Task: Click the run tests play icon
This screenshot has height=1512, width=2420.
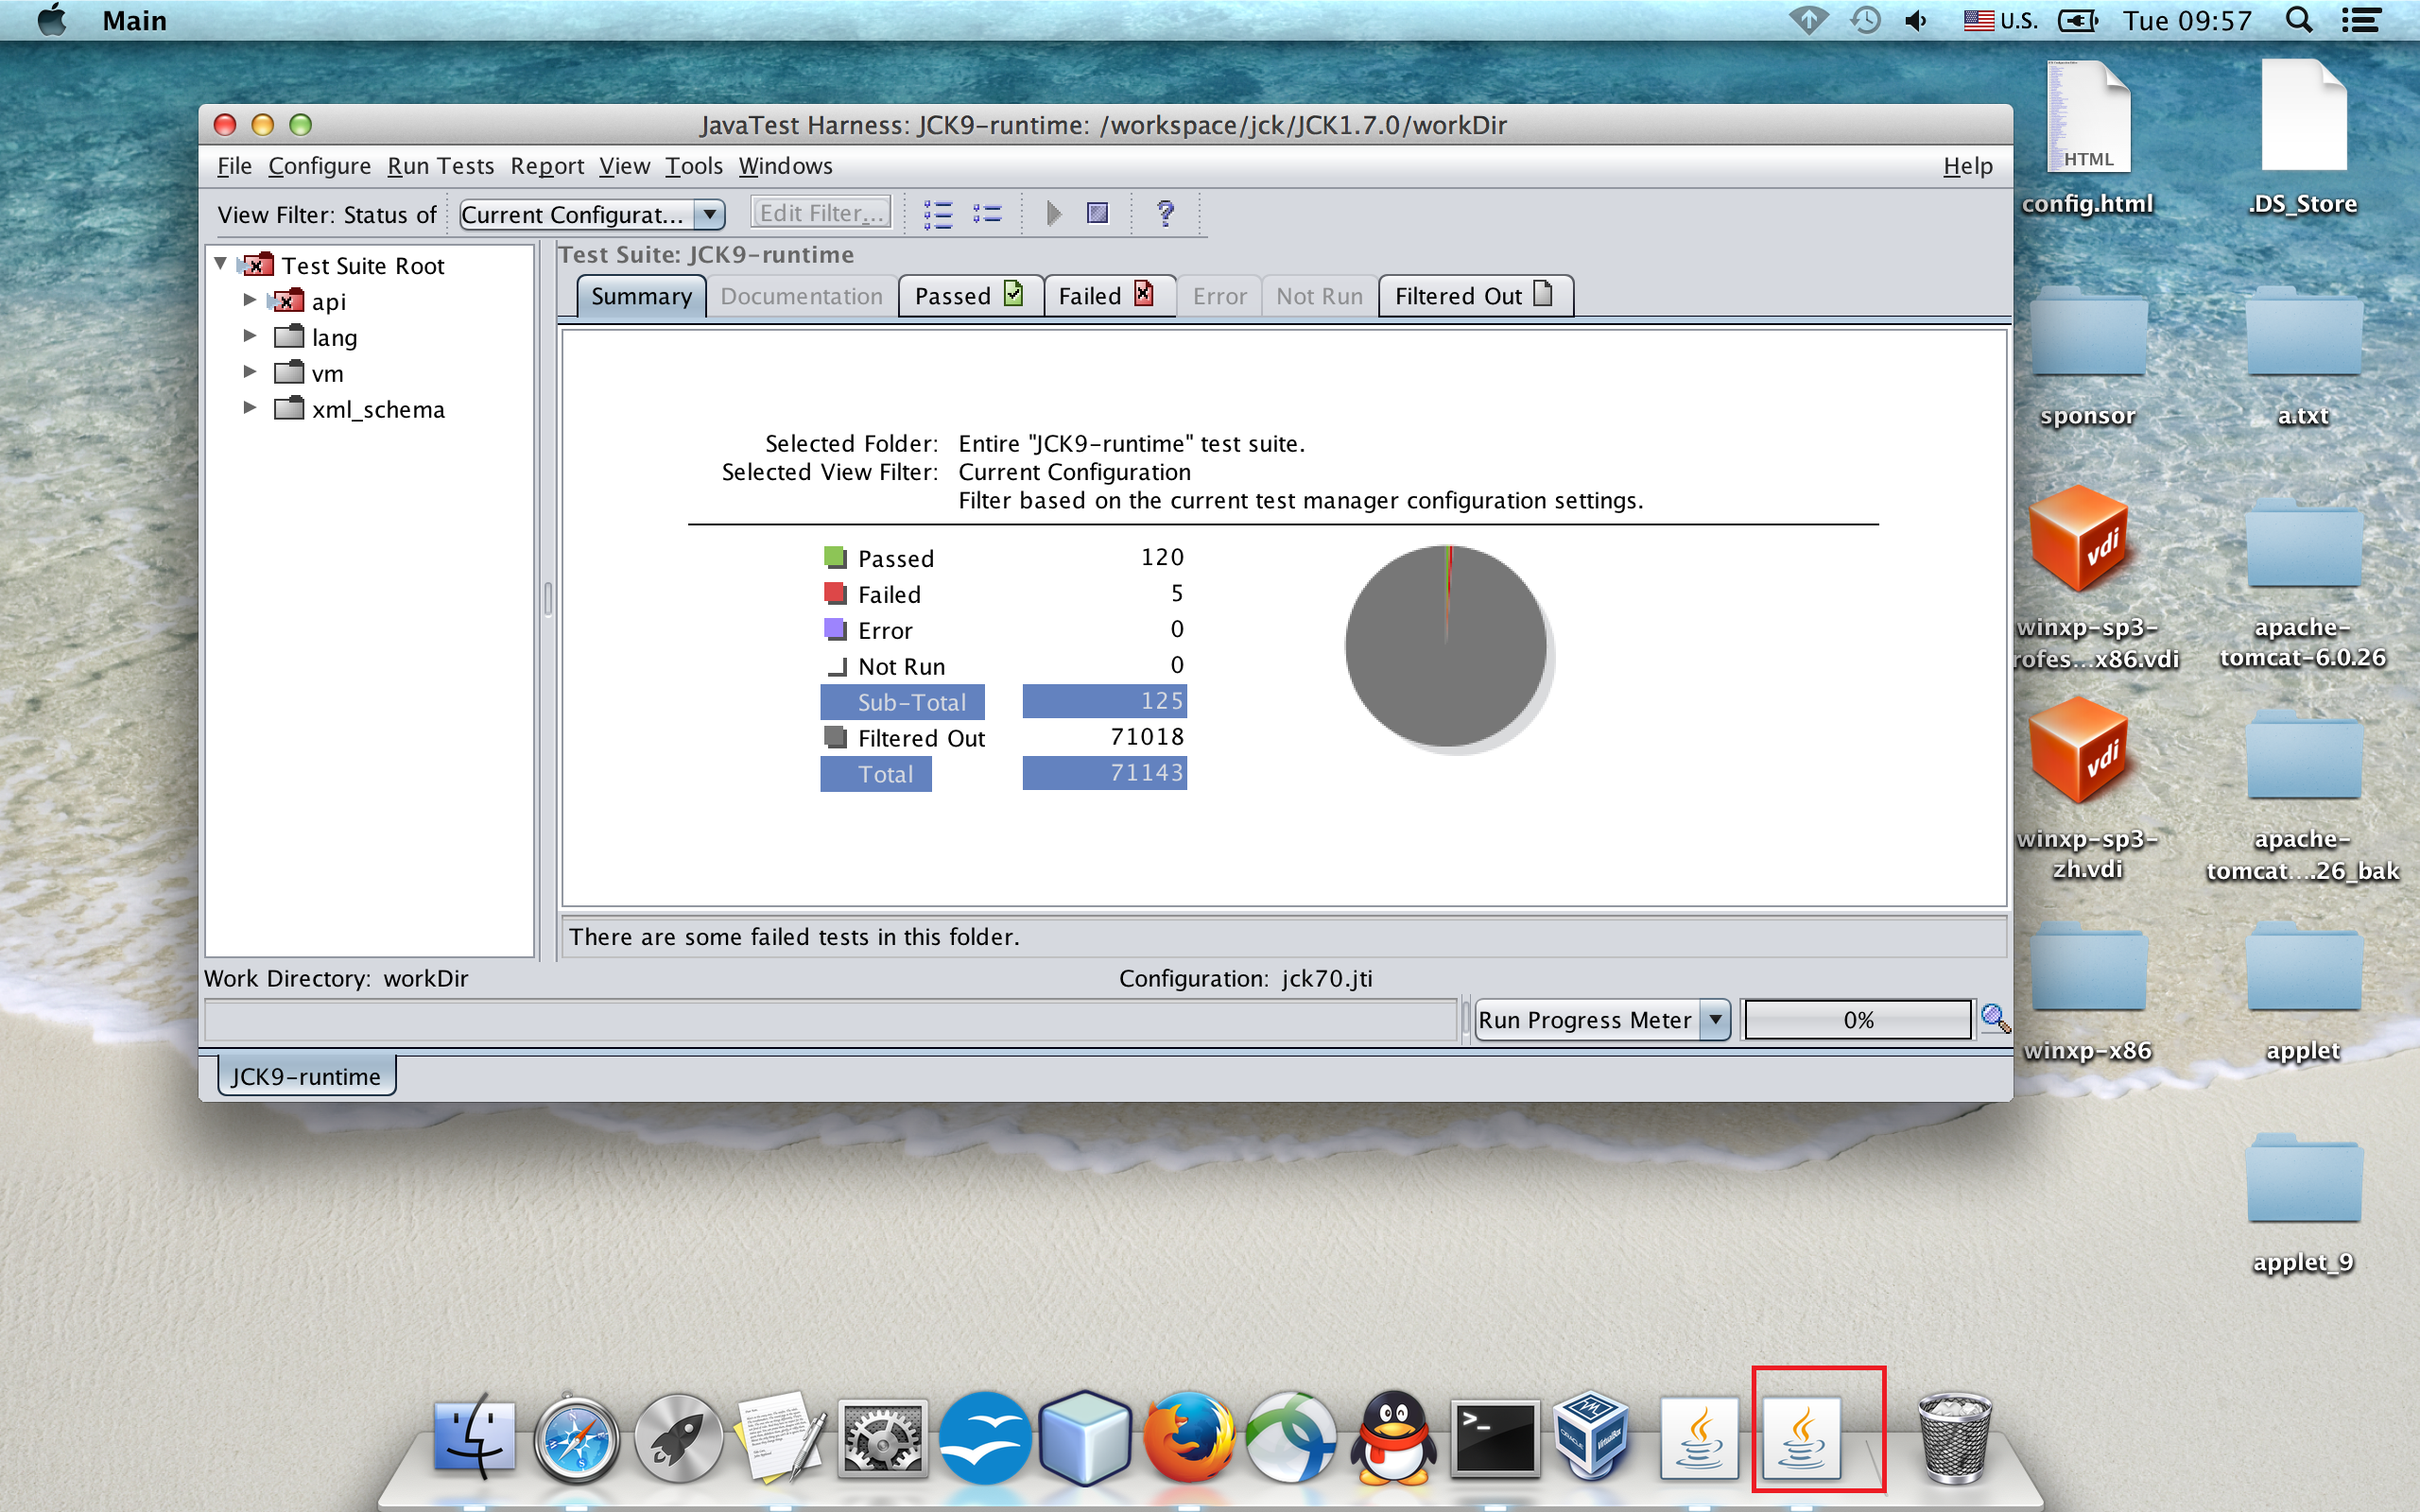Action: pos(1053,214)
